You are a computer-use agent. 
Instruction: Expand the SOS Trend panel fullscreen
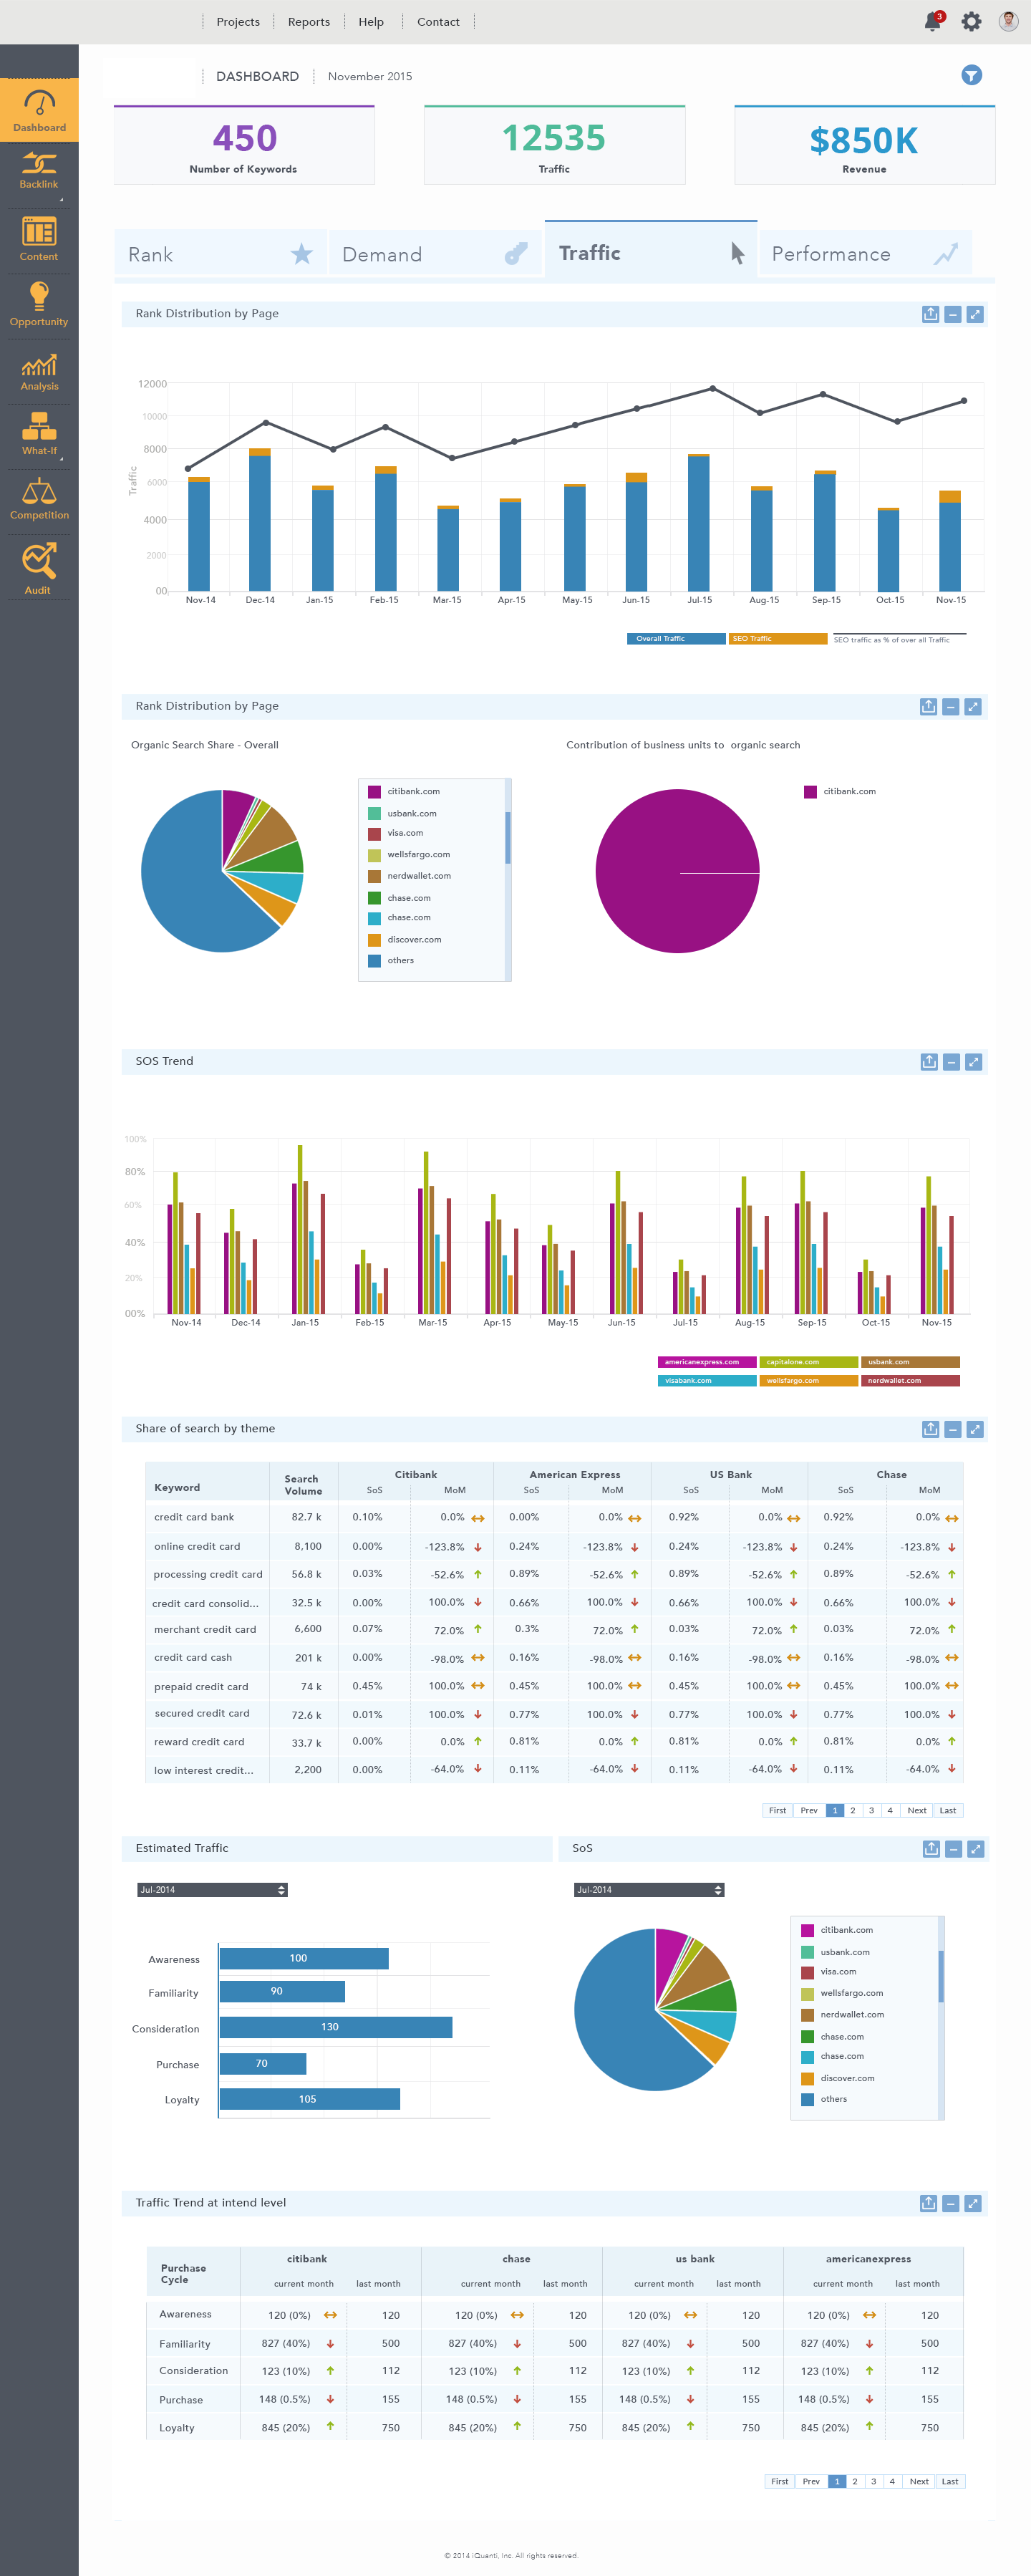[x=974, y=1062]
